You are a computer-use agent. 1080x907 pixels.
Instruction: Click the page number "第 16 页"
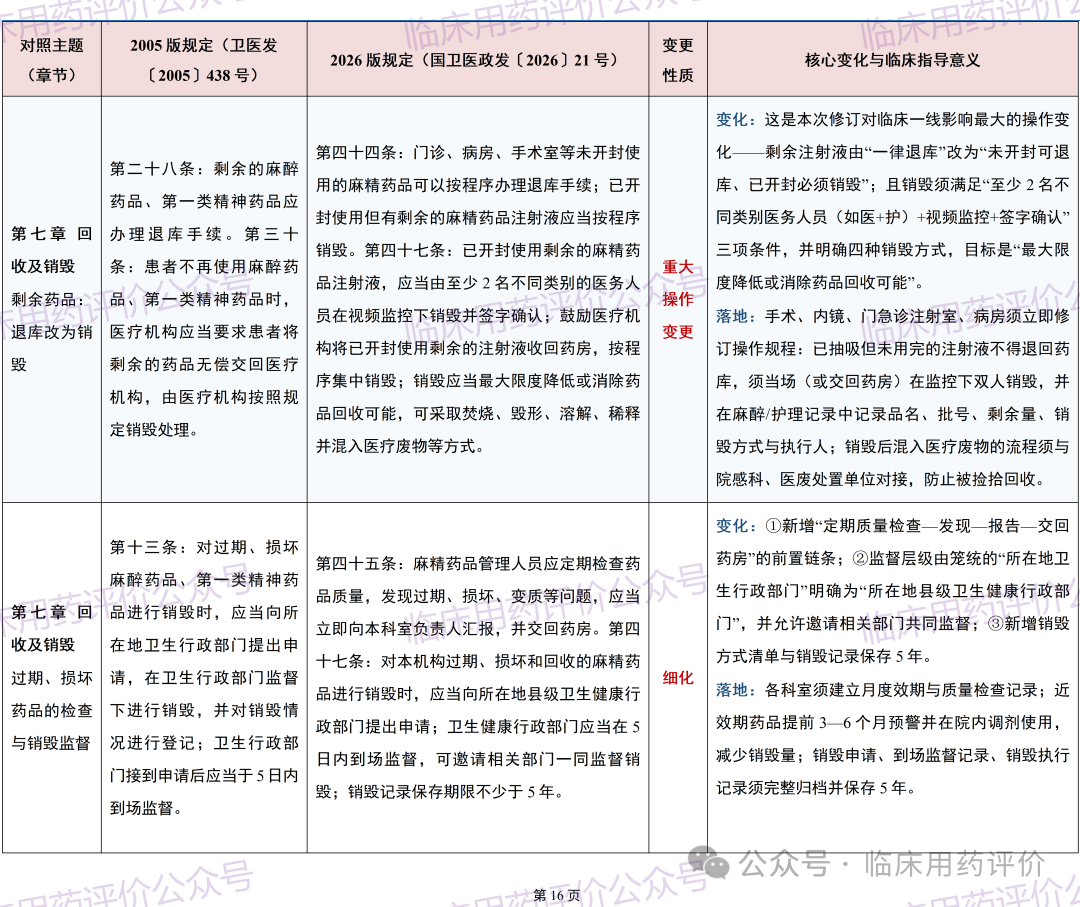click(x=557, y=895)
